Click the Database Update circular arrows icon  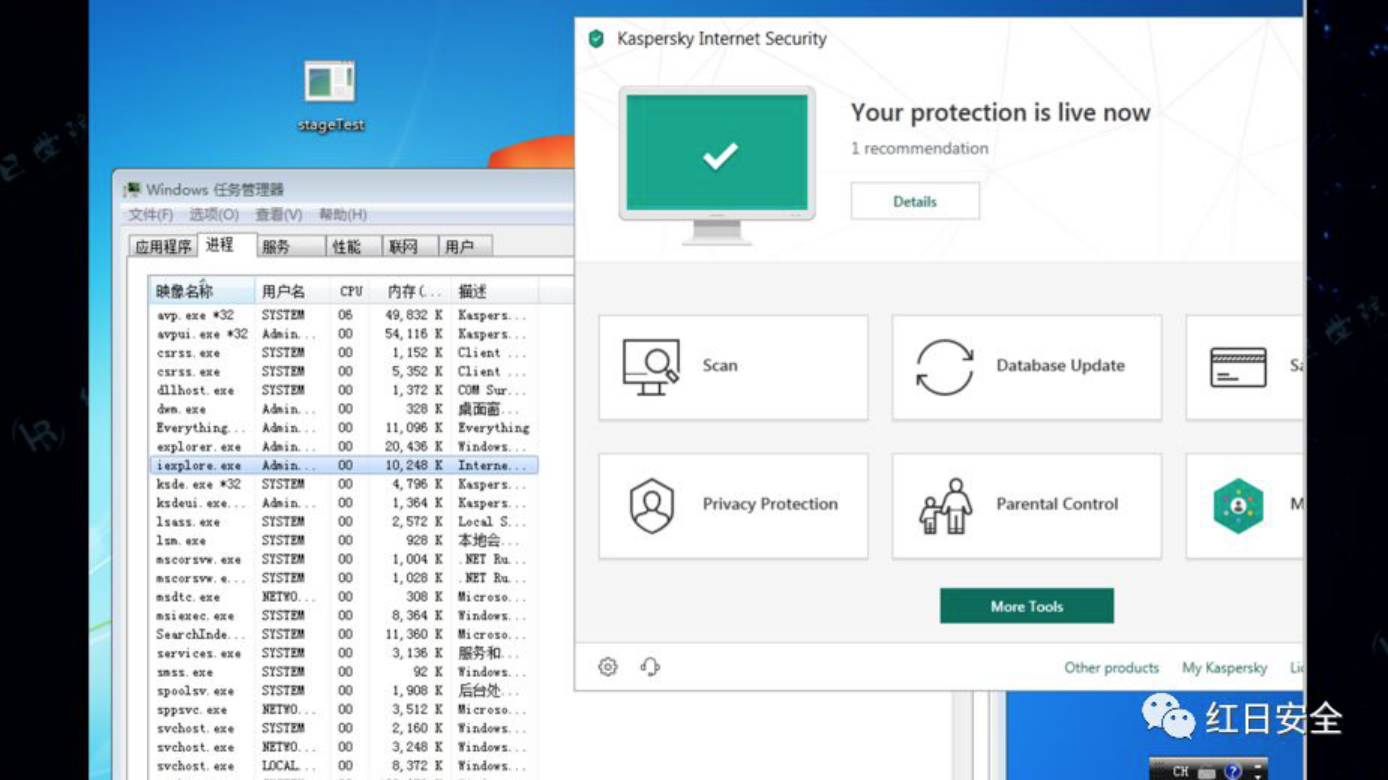click(x=944, y=367)
